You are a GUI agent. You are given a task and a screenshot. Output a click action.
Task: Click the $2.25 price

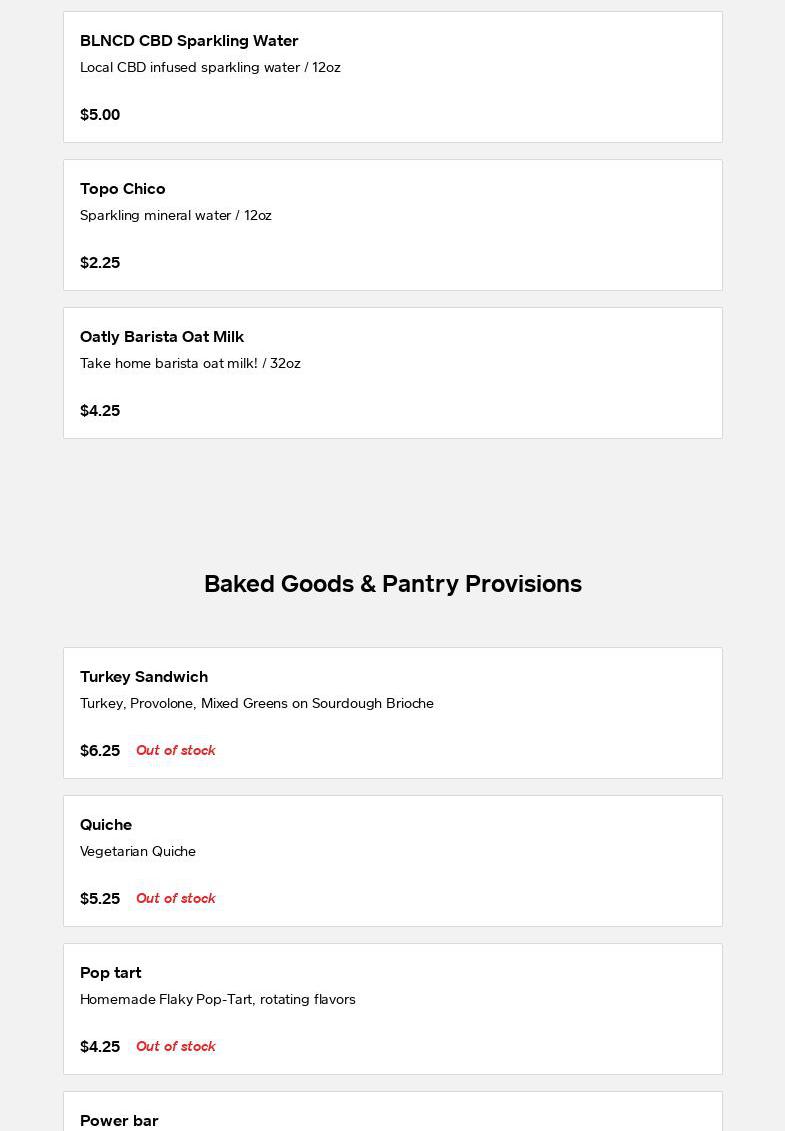(100, 263)
